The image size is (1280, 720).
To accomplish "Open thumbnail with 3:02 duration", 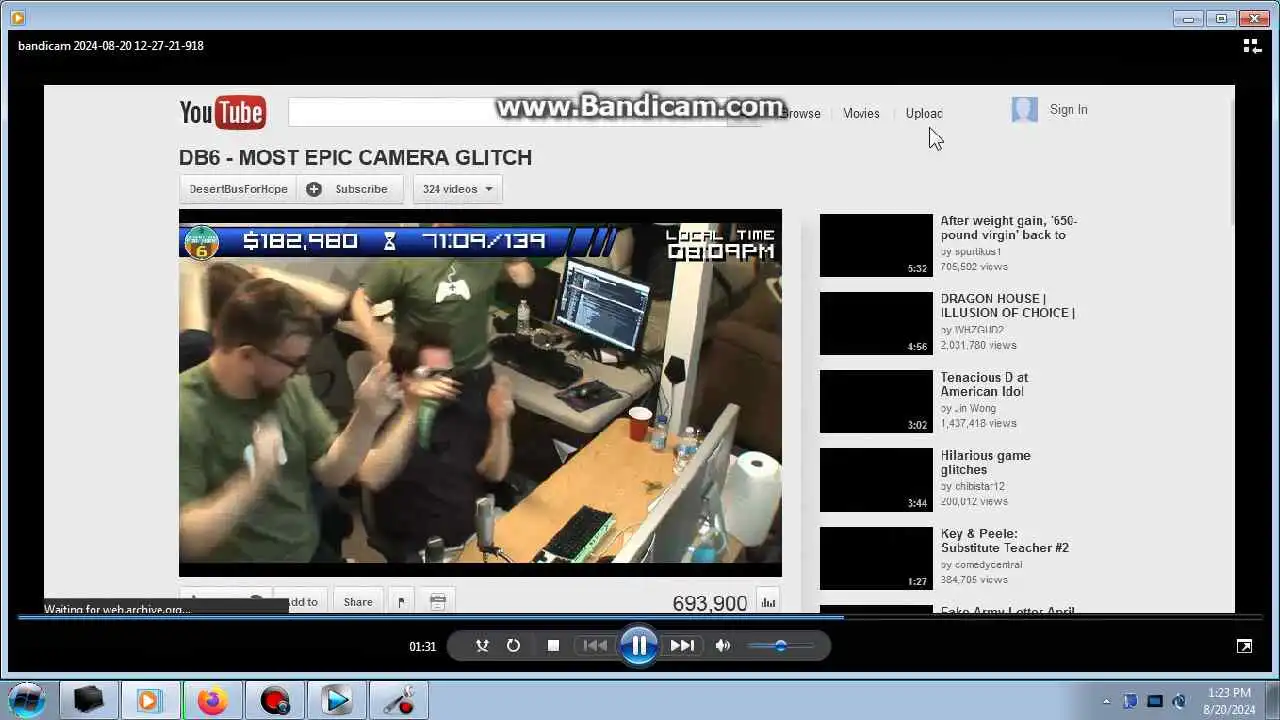I will coord(876,401).
